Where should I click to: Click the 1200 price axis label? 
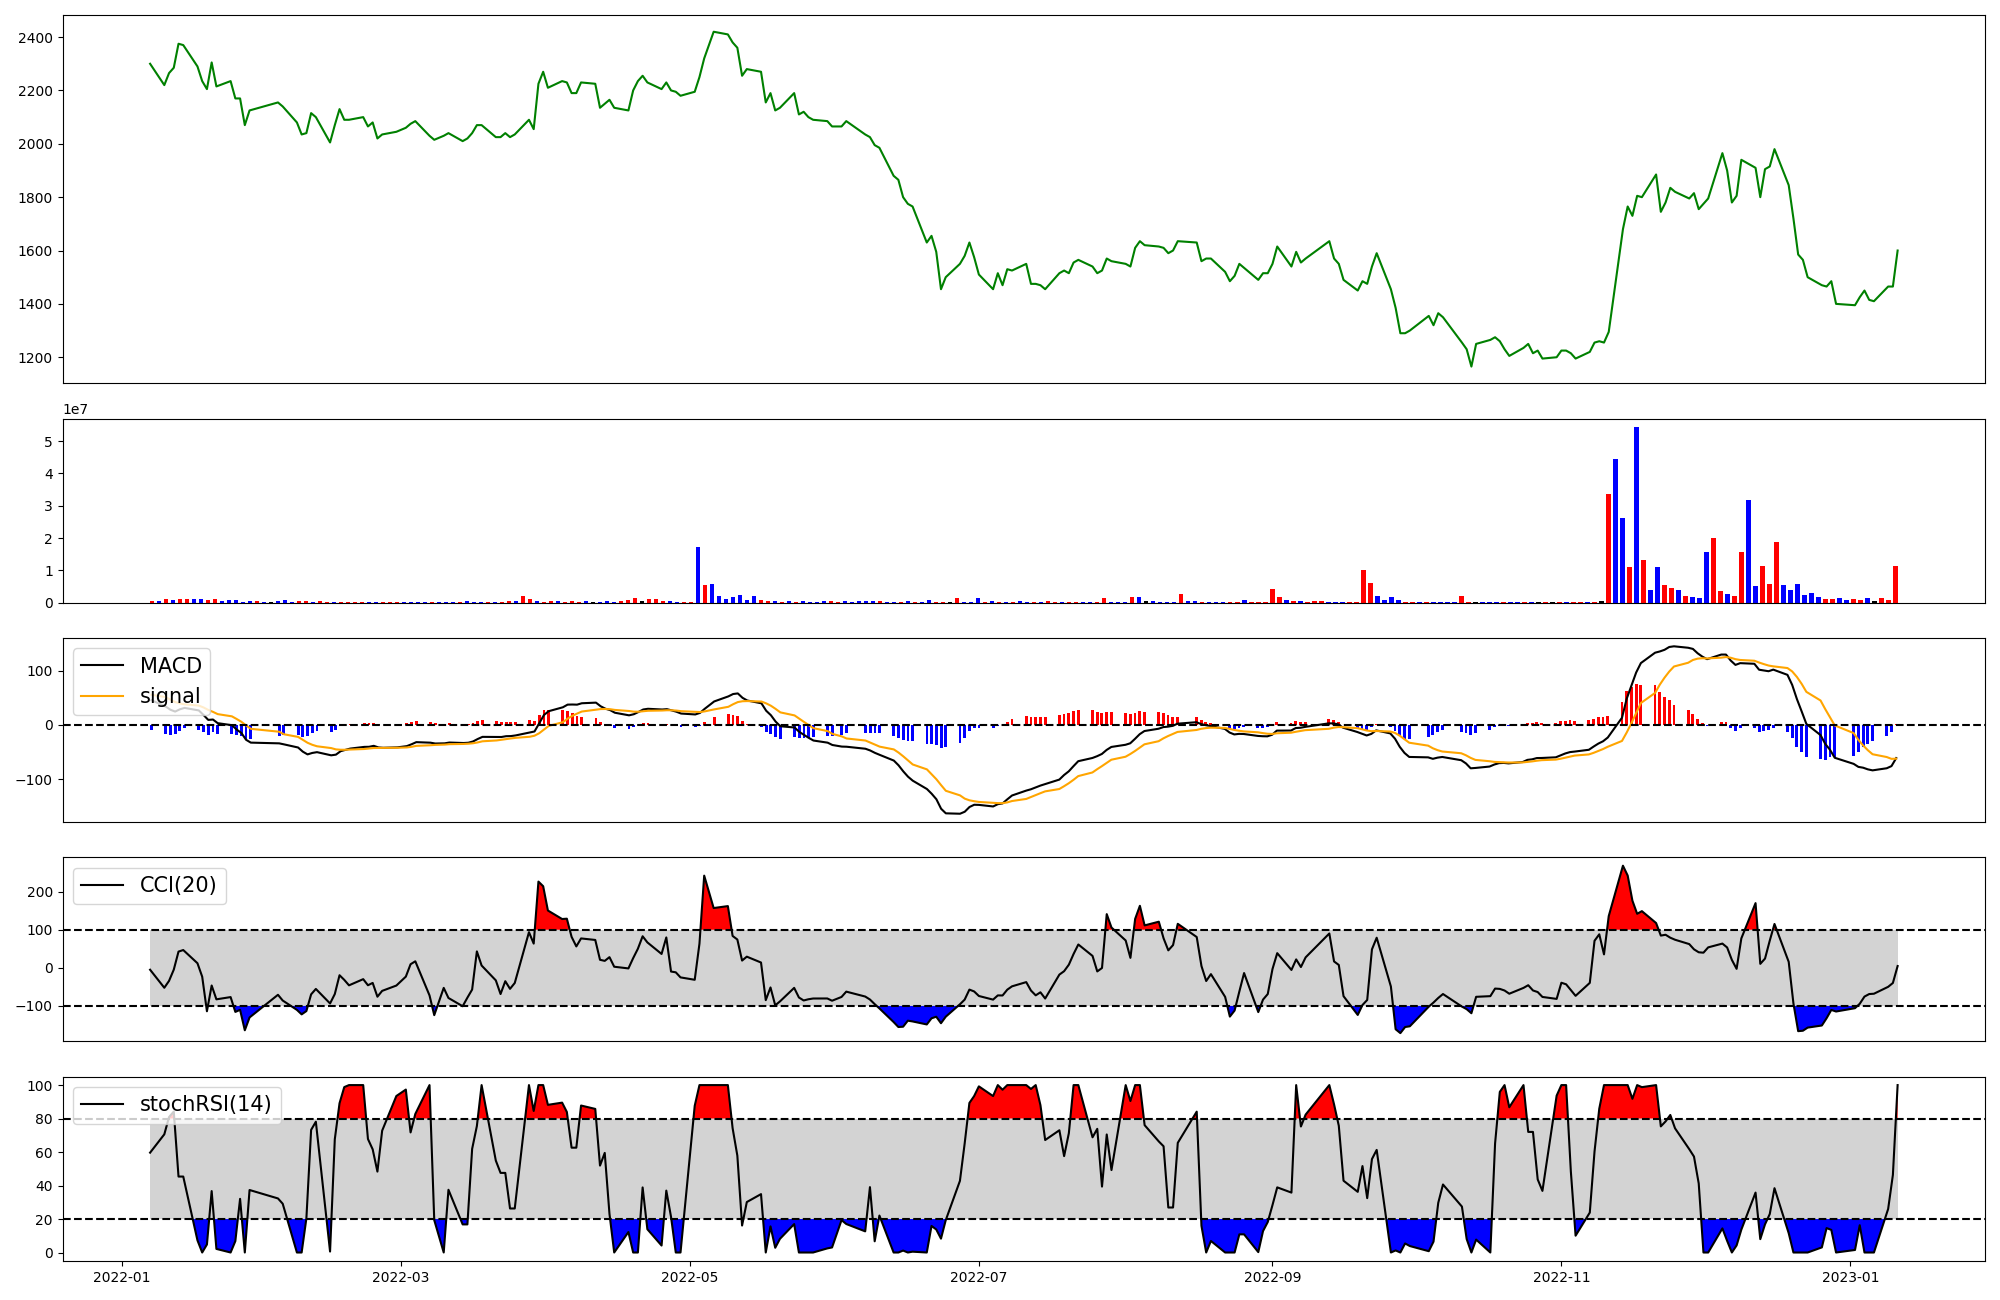pyautogui.click(x=35, y=358)
